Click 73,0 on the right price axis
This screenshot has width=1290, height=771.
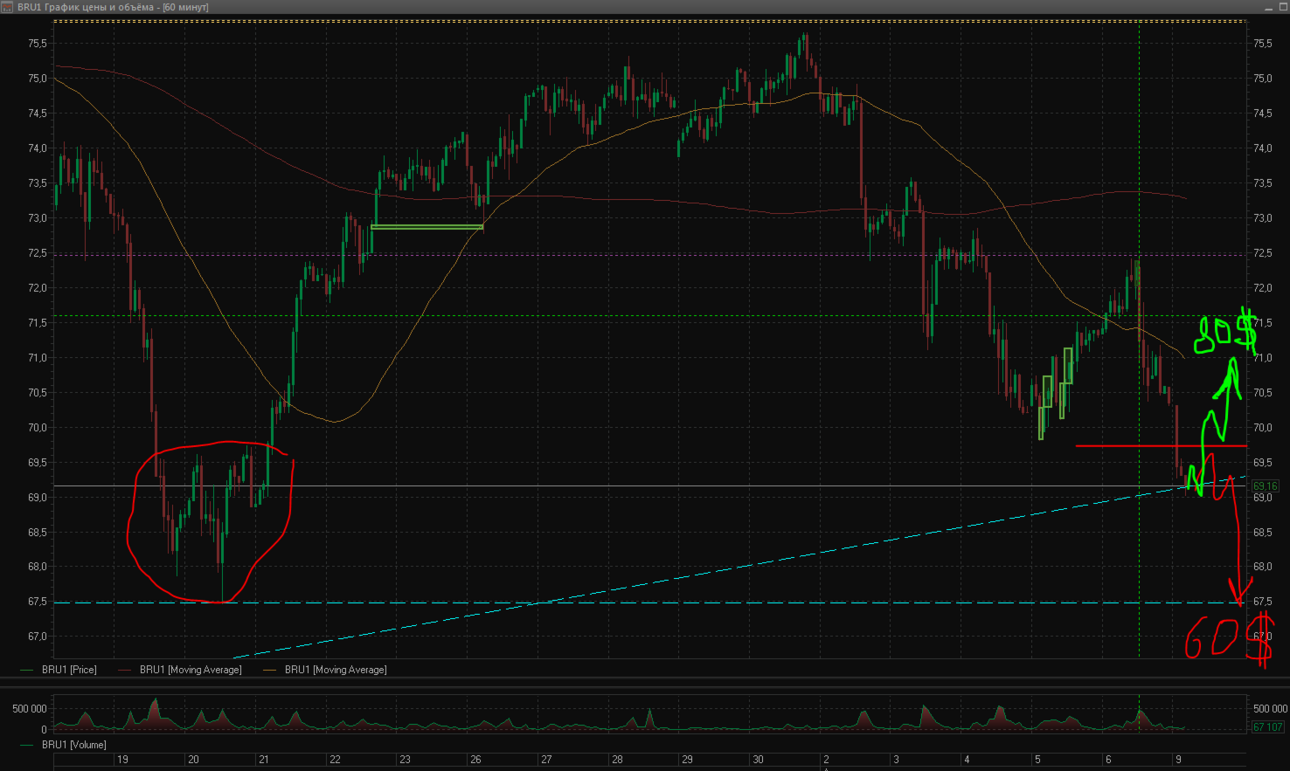1262,218
